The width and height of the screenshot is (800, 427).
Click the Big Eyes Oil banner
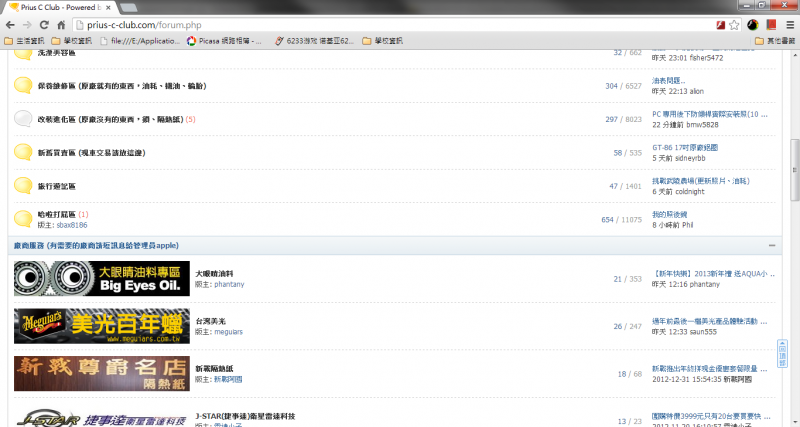102,279
